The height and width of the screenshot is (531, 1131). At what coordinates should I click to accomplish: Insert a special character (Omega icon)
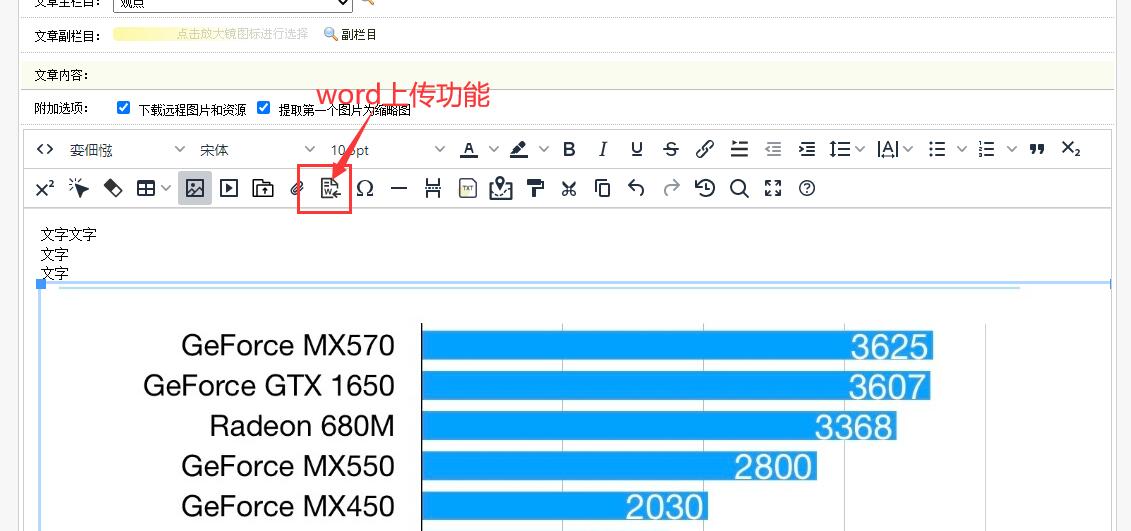pyautogui.click(x=365, y=188)
